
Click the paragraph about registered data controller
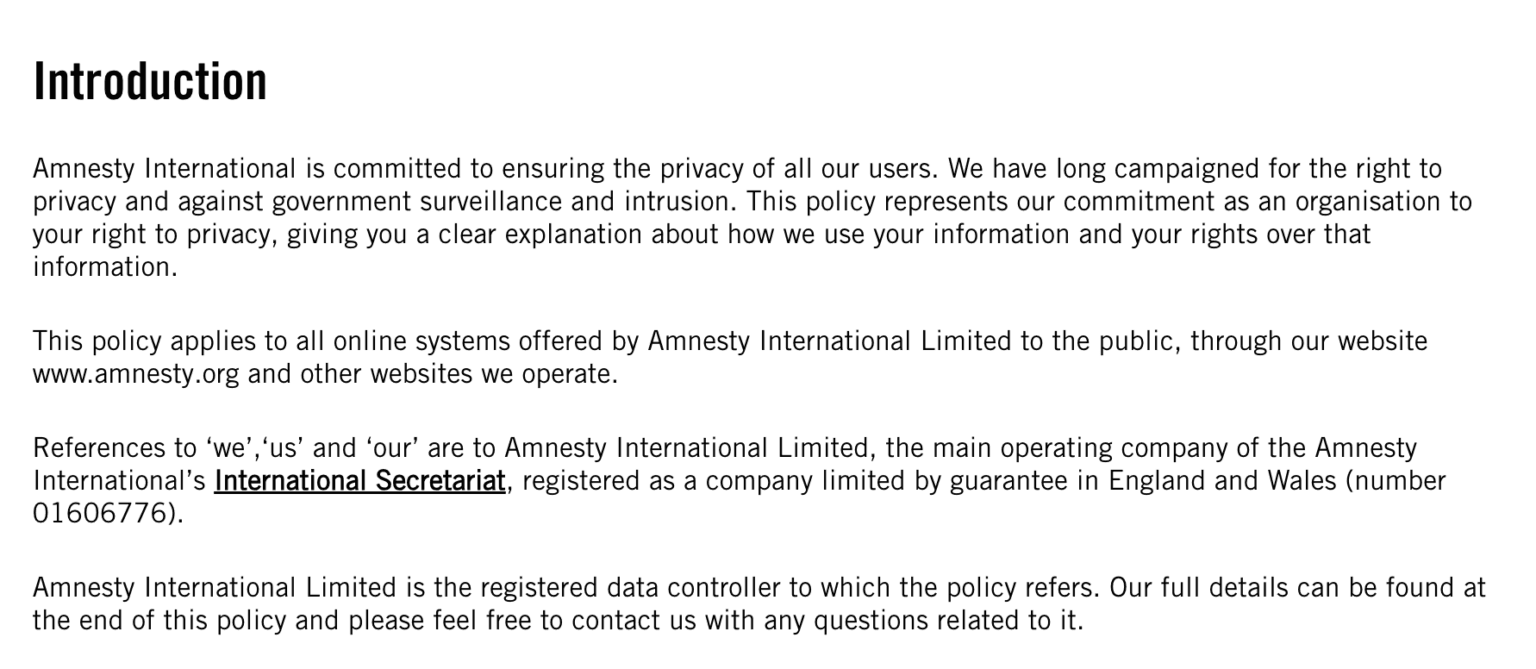point(759,603)
